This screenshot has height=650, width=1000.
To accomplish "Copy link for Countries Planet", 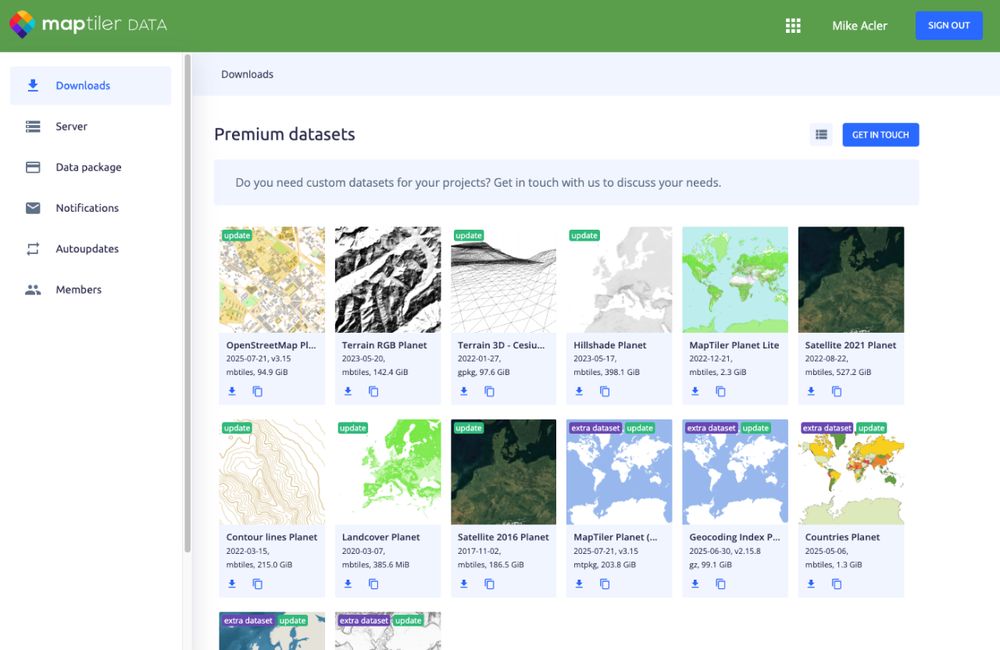I will [837, 584].
